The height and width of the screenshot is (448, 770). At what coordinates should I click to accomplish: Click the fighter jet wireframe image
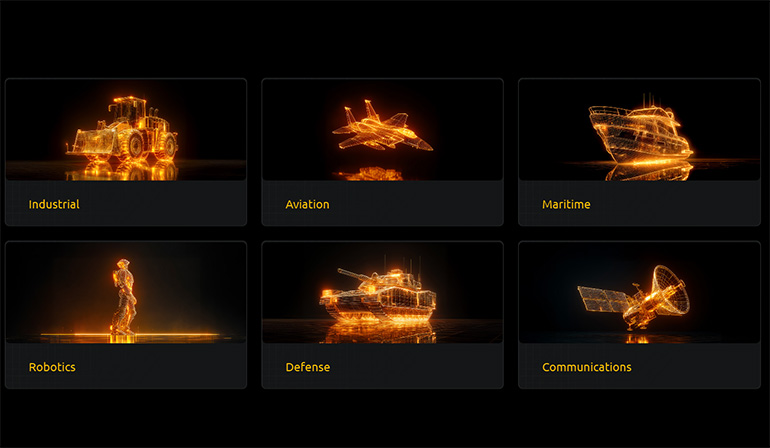(383, 130)
